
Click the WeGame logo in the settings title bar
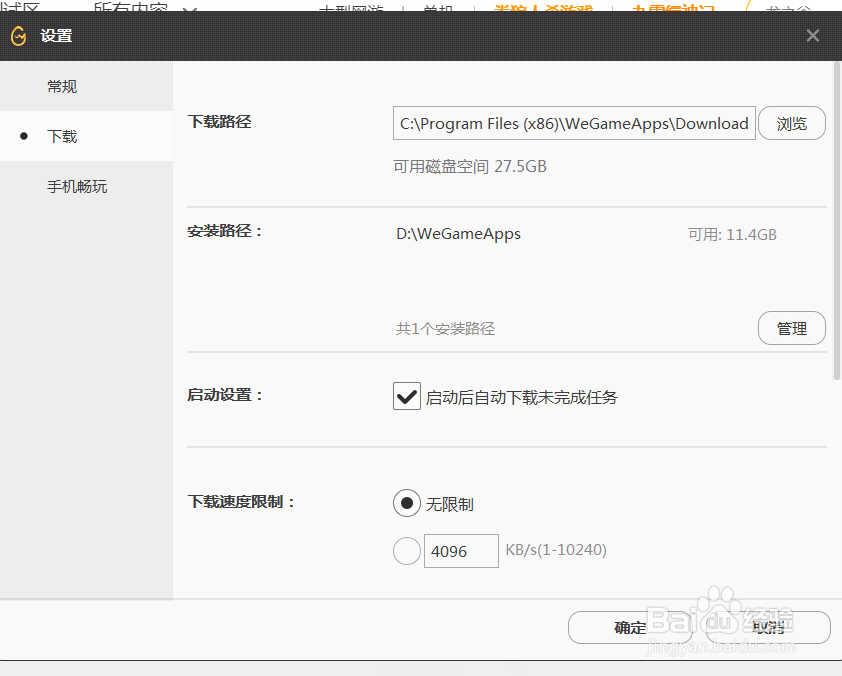click(x=17, y=35)
